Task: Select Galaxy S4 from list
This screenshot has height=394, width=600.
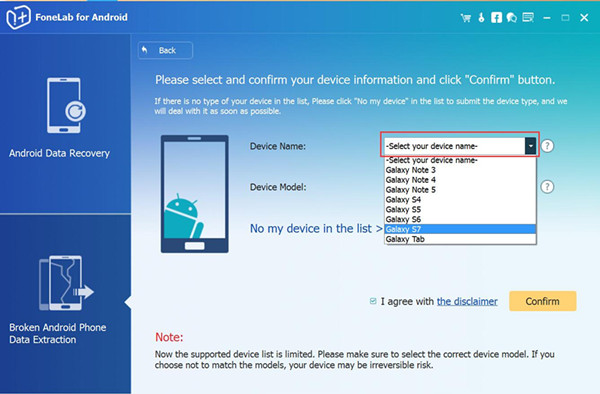Action: point(460,200)
